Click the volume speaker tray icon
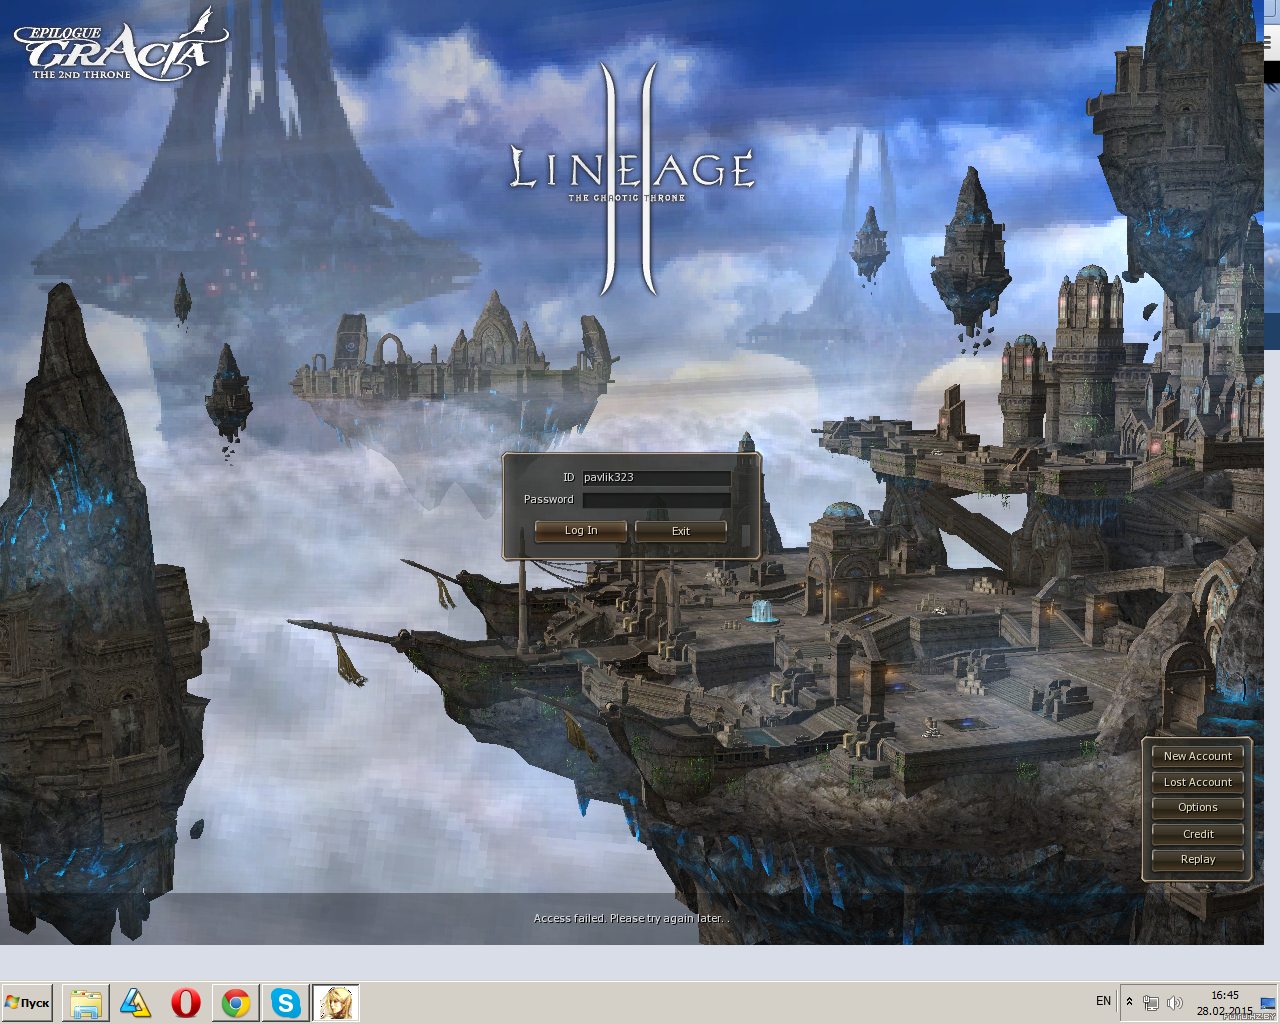The height and width of the screenshot is (1024, 1280). (1175, 1003)
